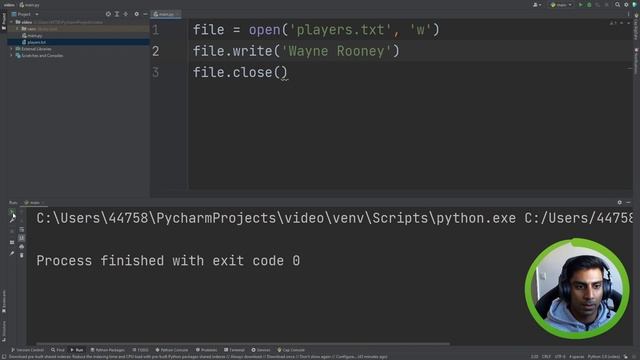Open Version Control tool window
640x360 pixels.
click(x=27, y=350)
